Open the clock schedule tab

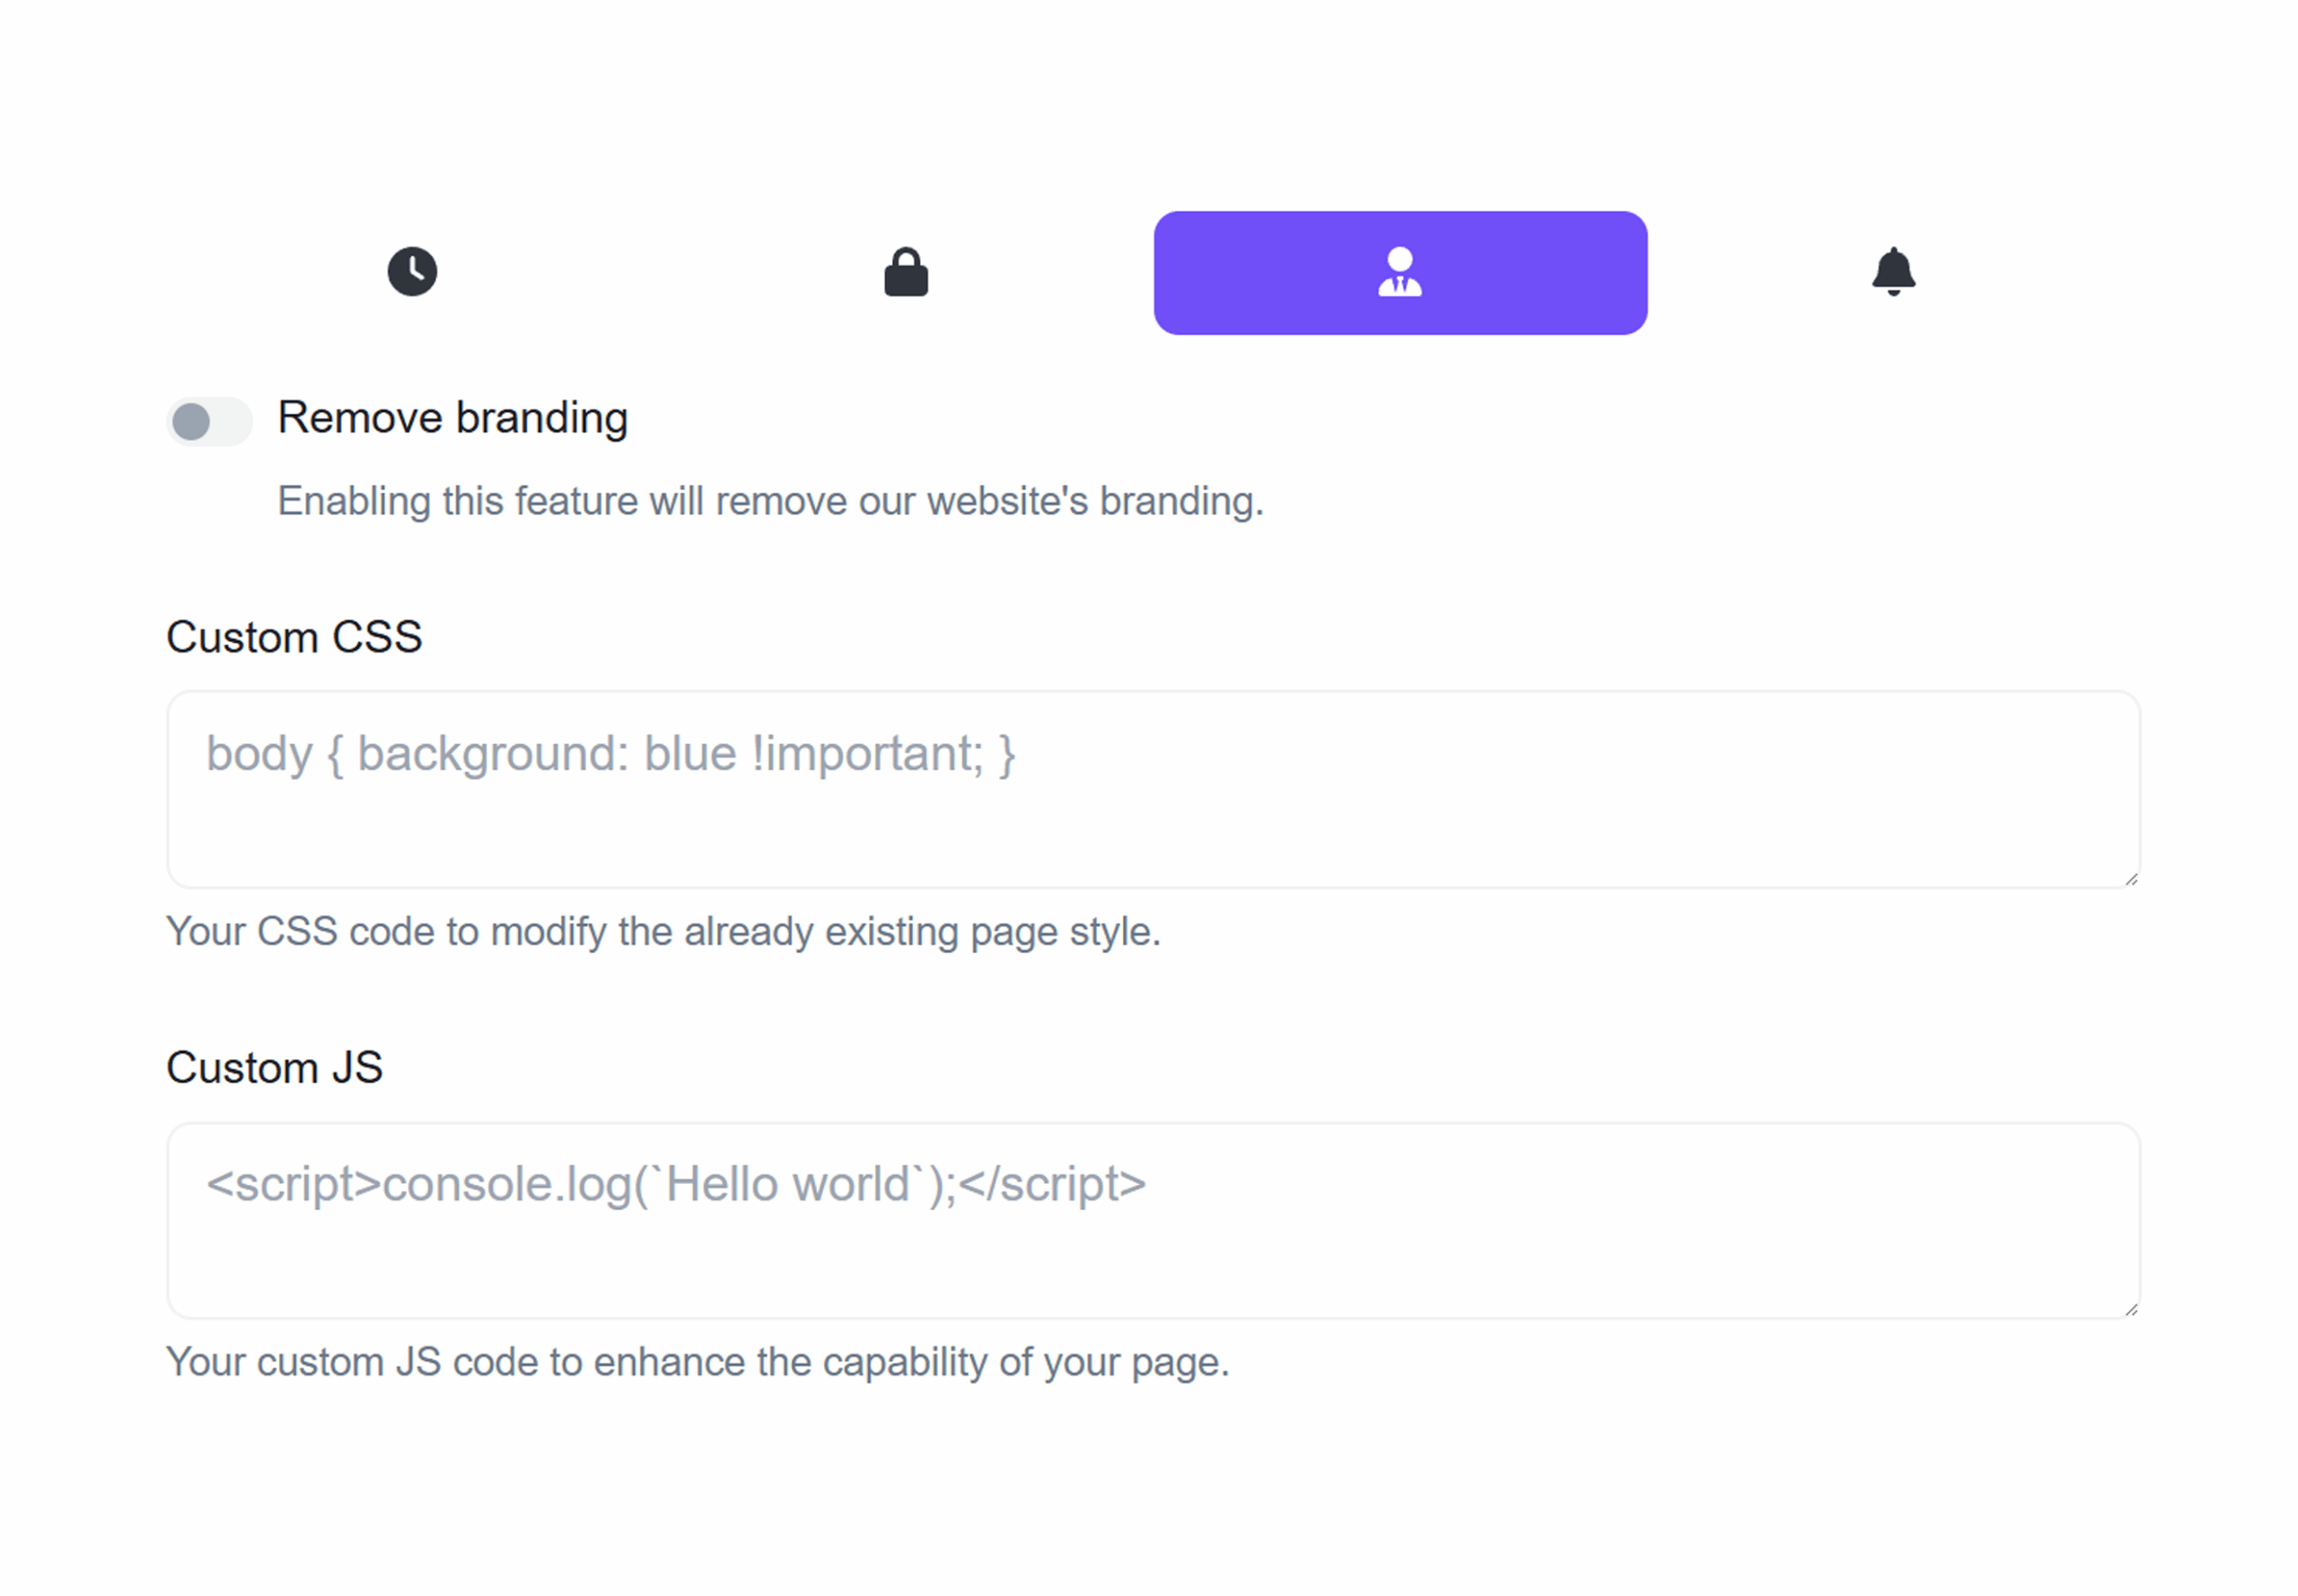[x=412, y=272]
